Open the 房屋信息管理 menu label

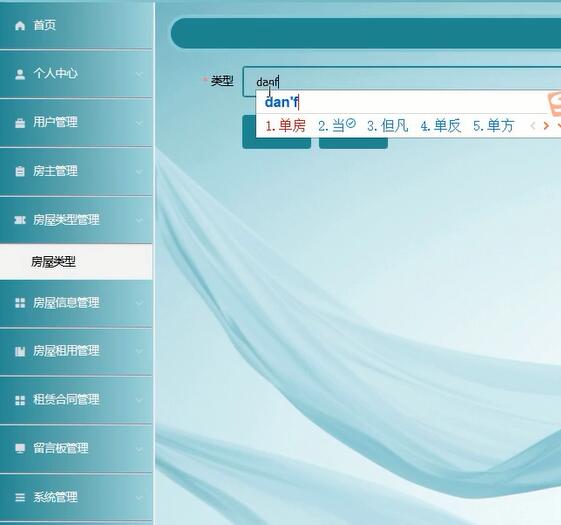point(66,303)
